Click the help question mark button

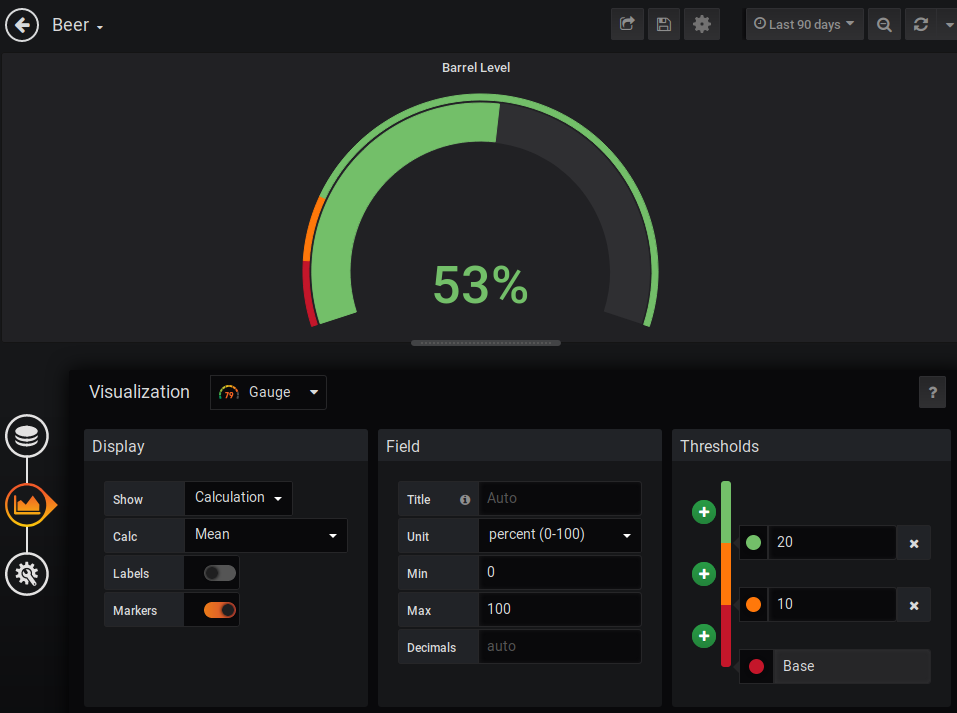(x=932, y=392)
